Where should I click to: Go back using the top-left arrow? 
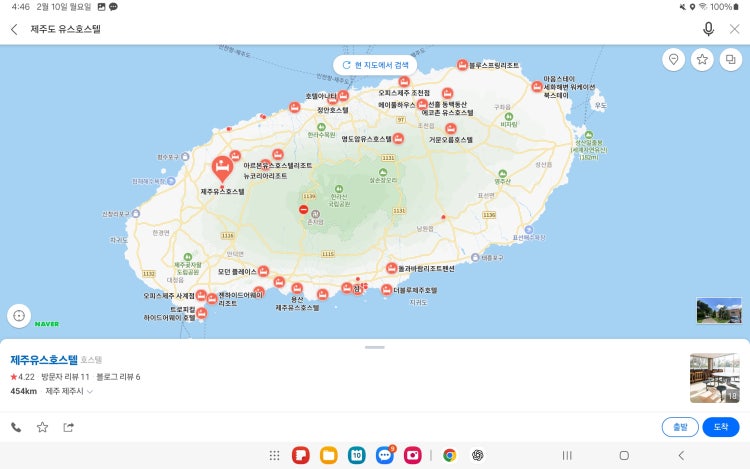point(14,29)
